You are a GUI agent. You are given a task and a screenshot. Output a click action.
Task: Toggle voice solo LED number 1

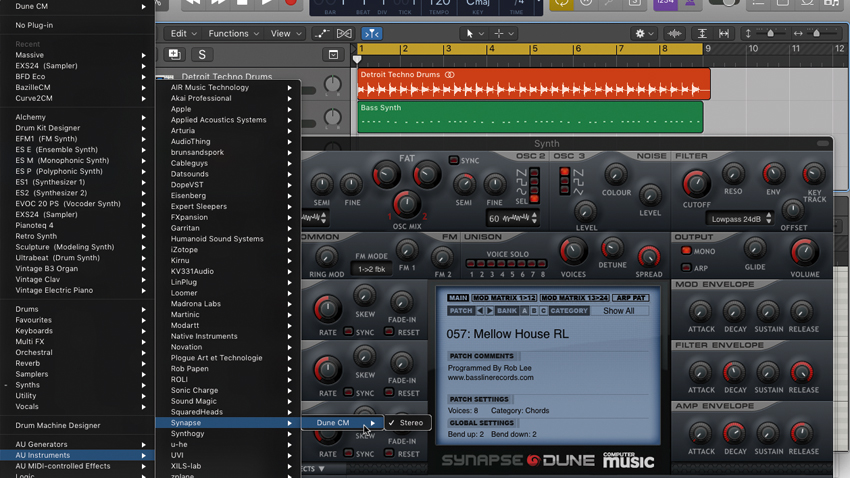pyautogui.click(x=471, y=264)
